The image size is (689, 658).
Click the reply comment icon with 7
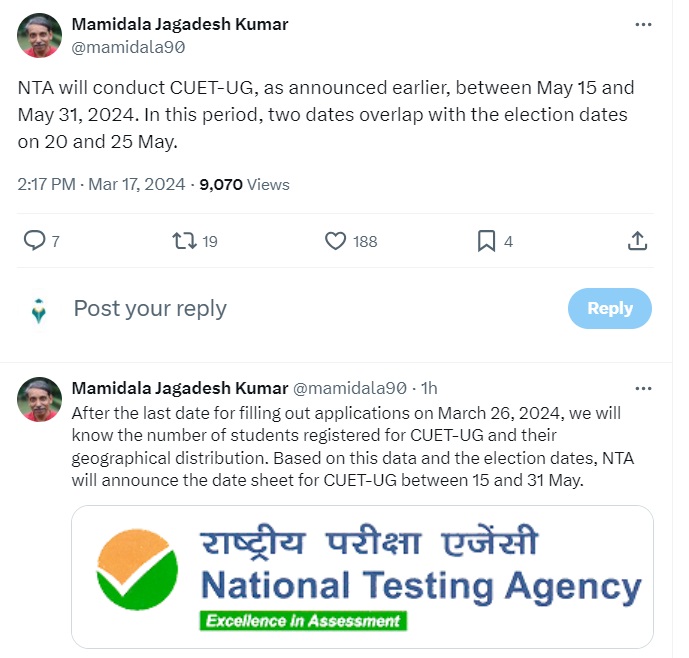(x=35, y=241)
